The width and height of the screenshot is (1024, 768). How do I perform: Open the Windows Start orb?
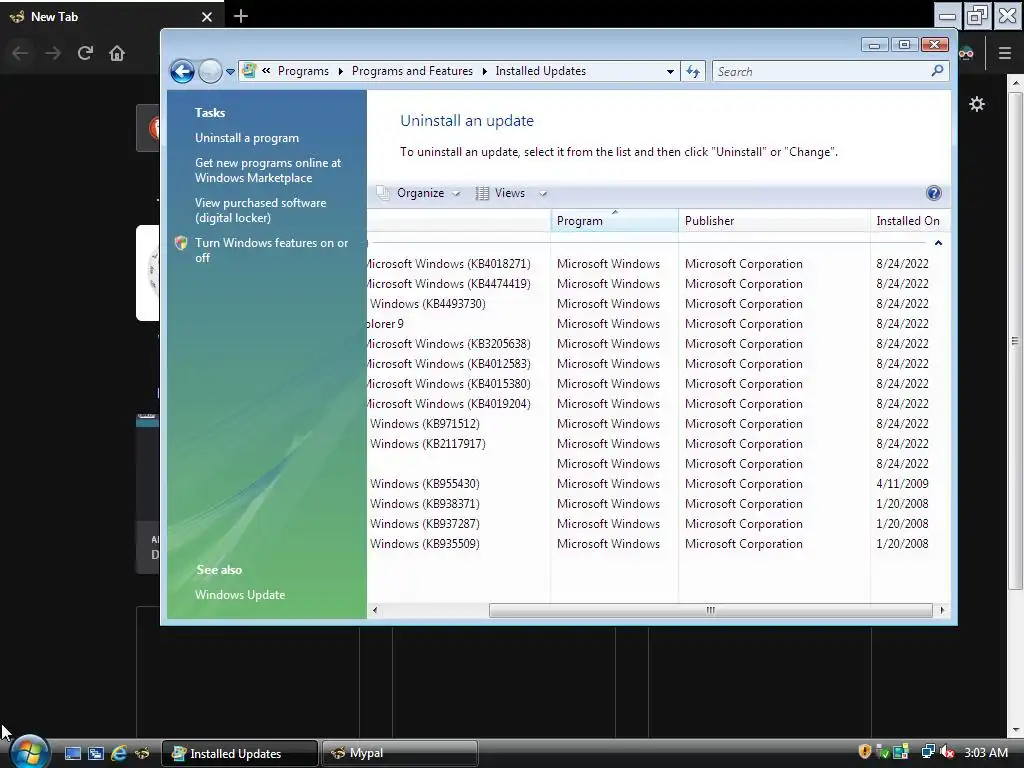pos(29,751)
